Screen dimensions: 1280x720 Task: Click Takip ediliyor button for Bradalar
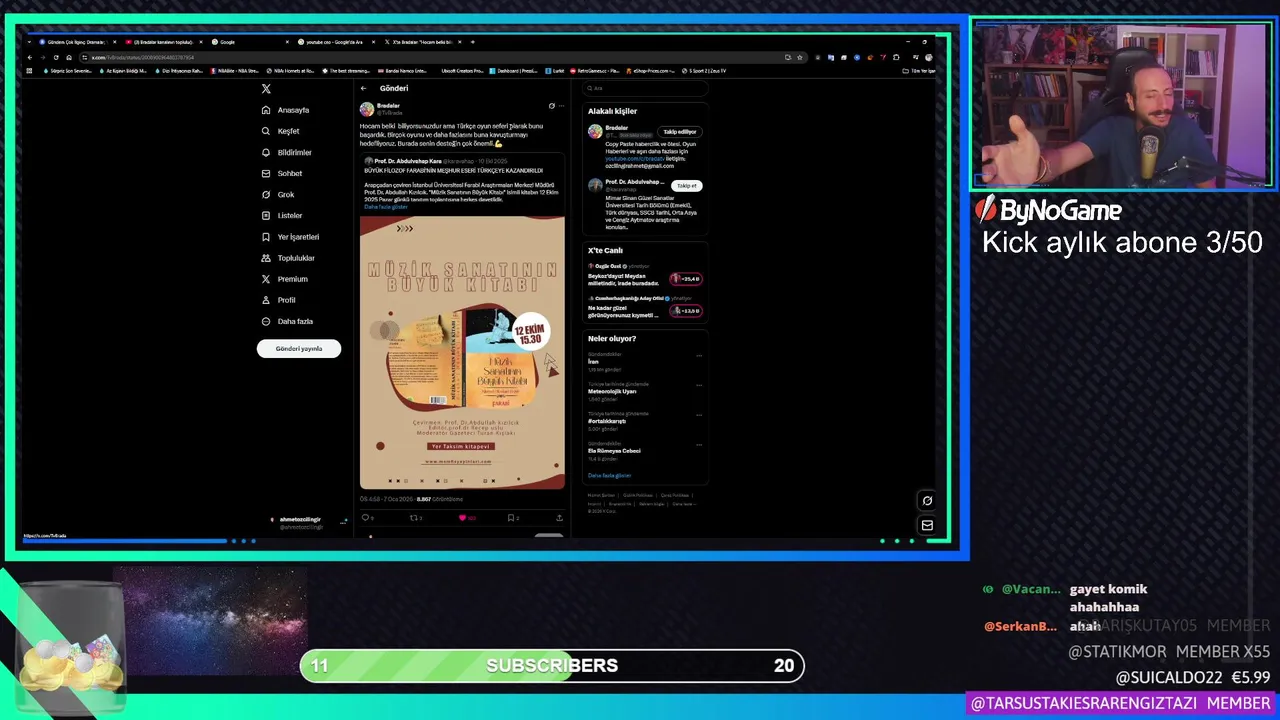[x=680, y=132]
